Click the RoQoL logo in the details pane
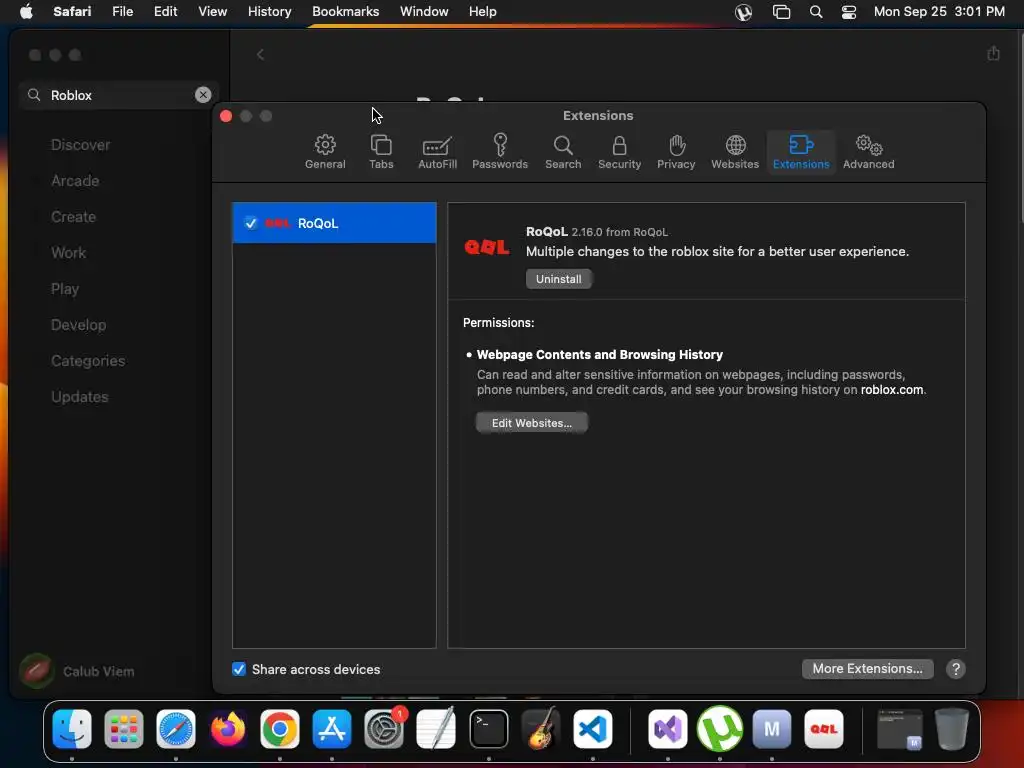 pyautogui.click(x=487, y=247)
